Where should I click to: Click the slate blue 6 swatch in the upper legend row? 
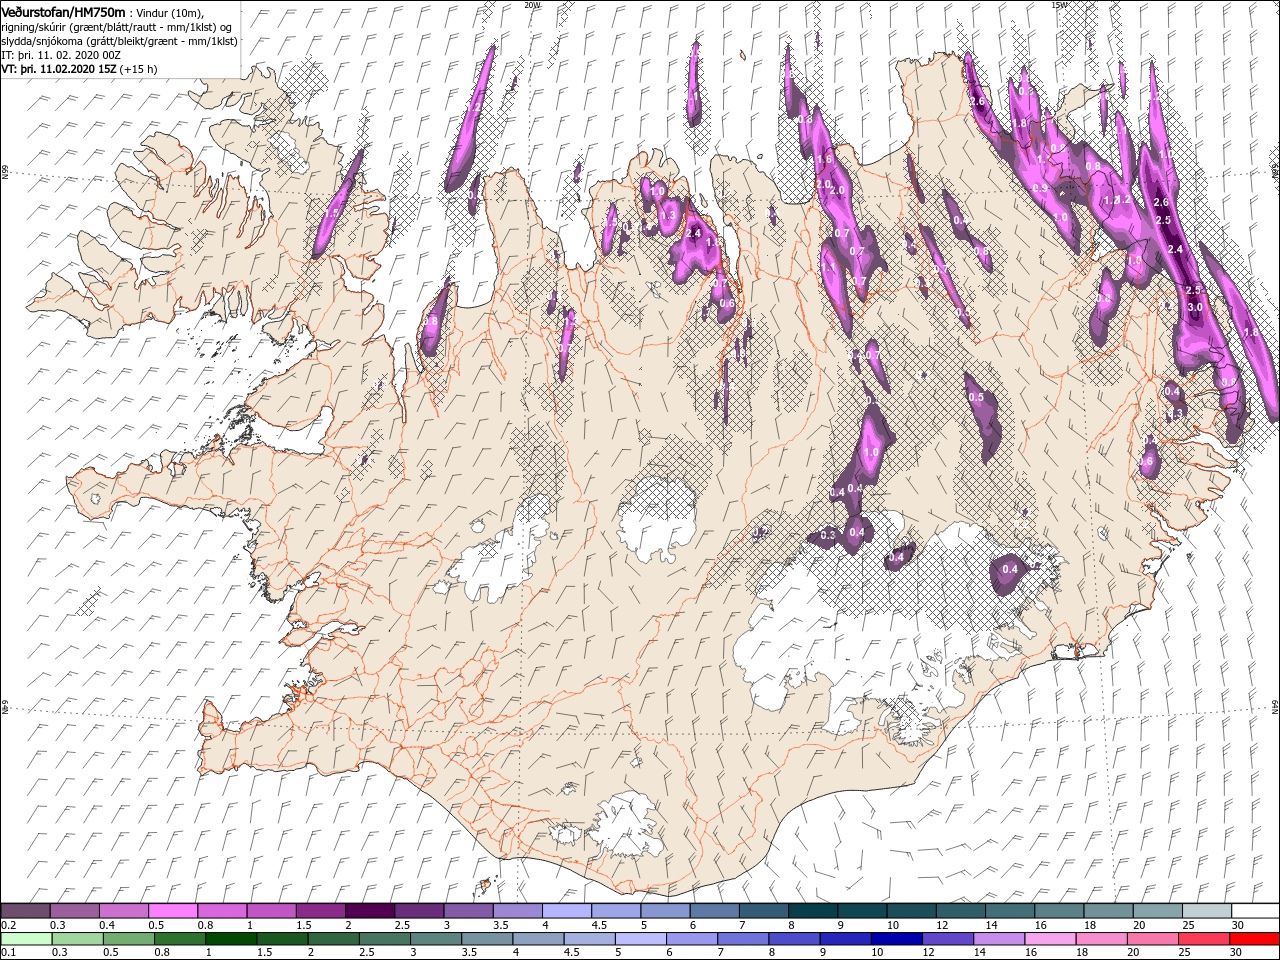[x=714, y=911]
